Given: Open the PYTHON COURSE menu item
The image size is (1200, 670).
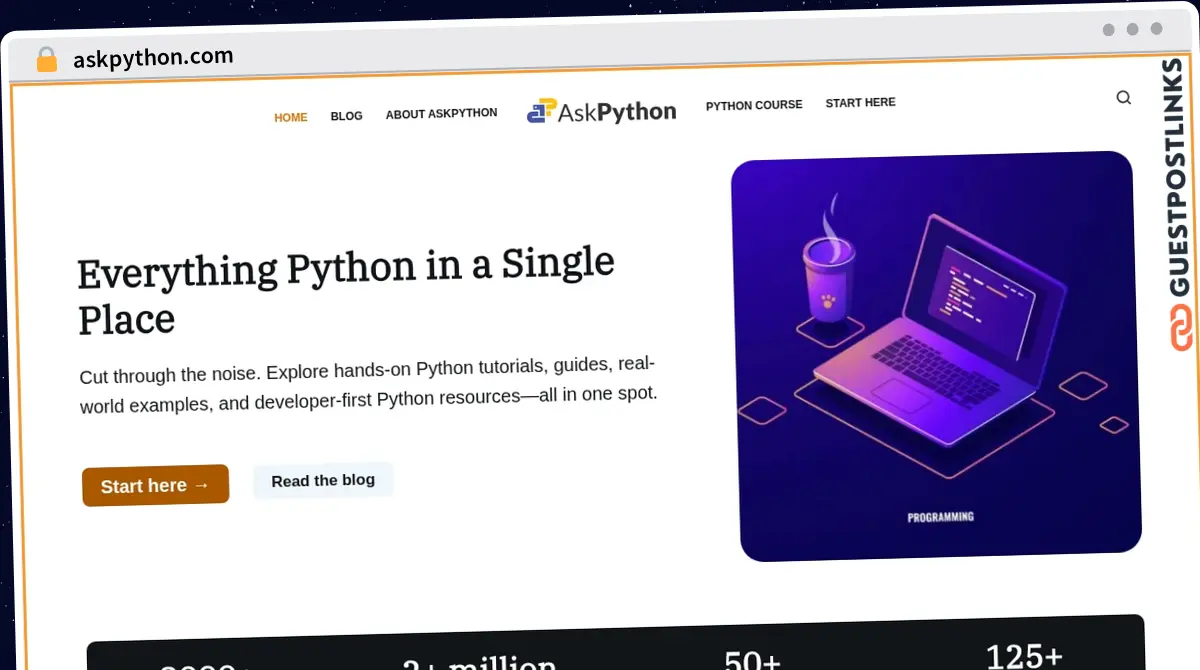Looking at the screenshot, I should 754,105.
